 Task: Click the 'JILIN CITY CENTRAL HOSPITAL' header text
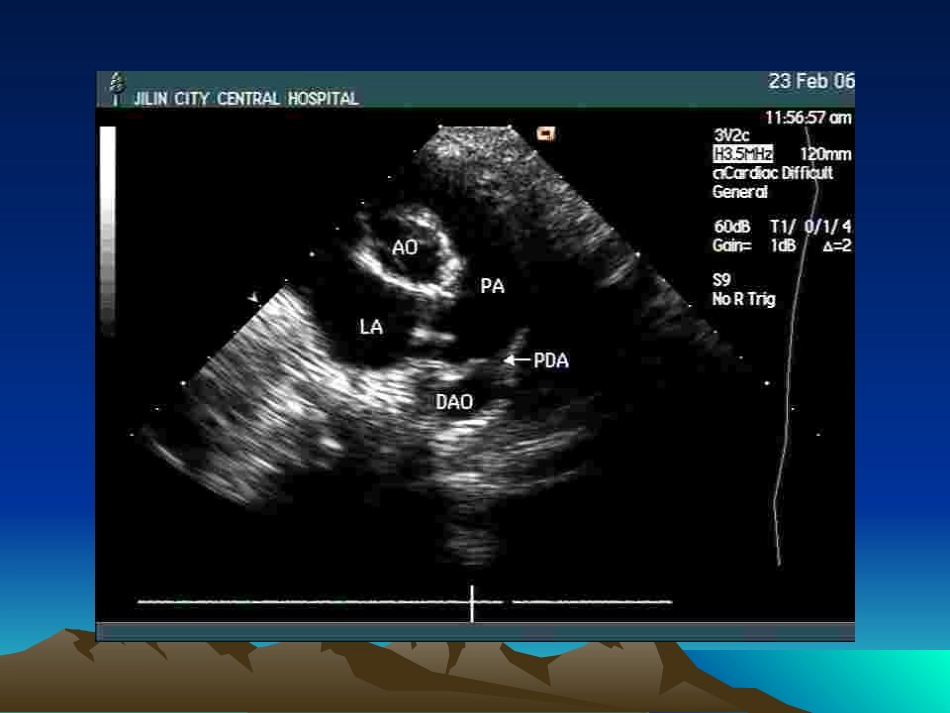pos(246,99)
